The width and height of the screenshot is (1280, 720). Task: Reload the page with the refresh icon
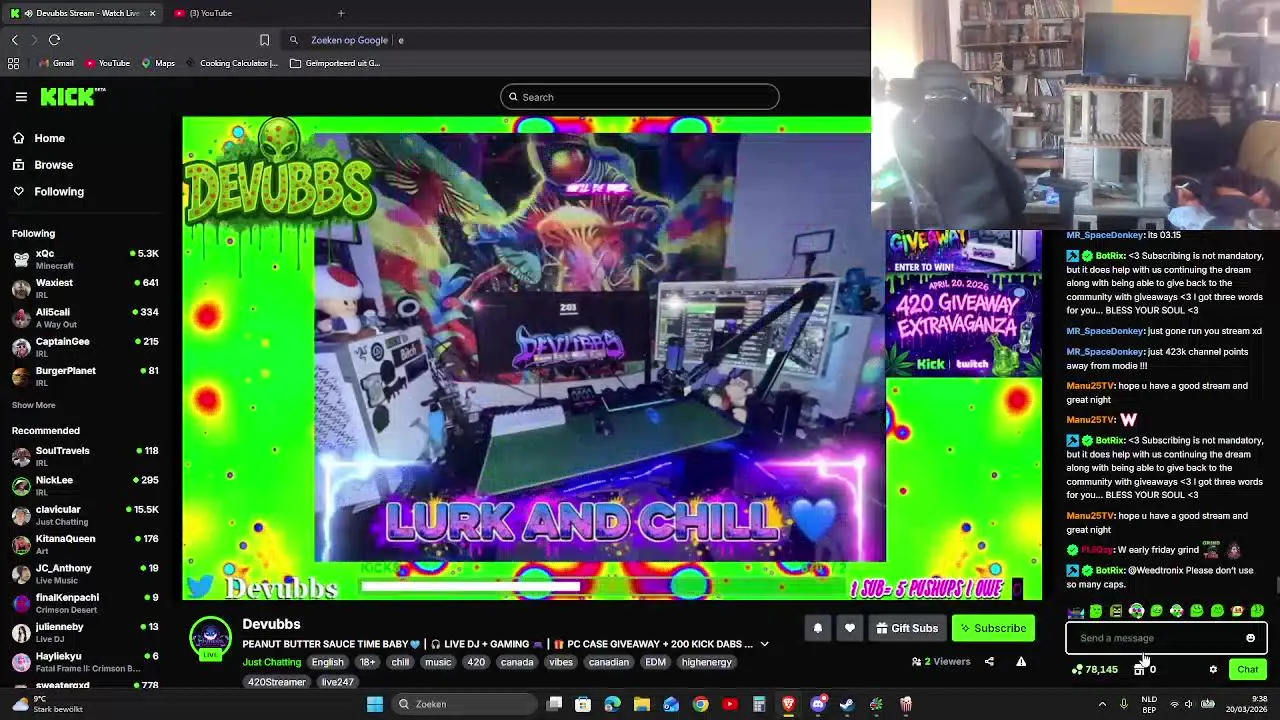pos(55,40)
